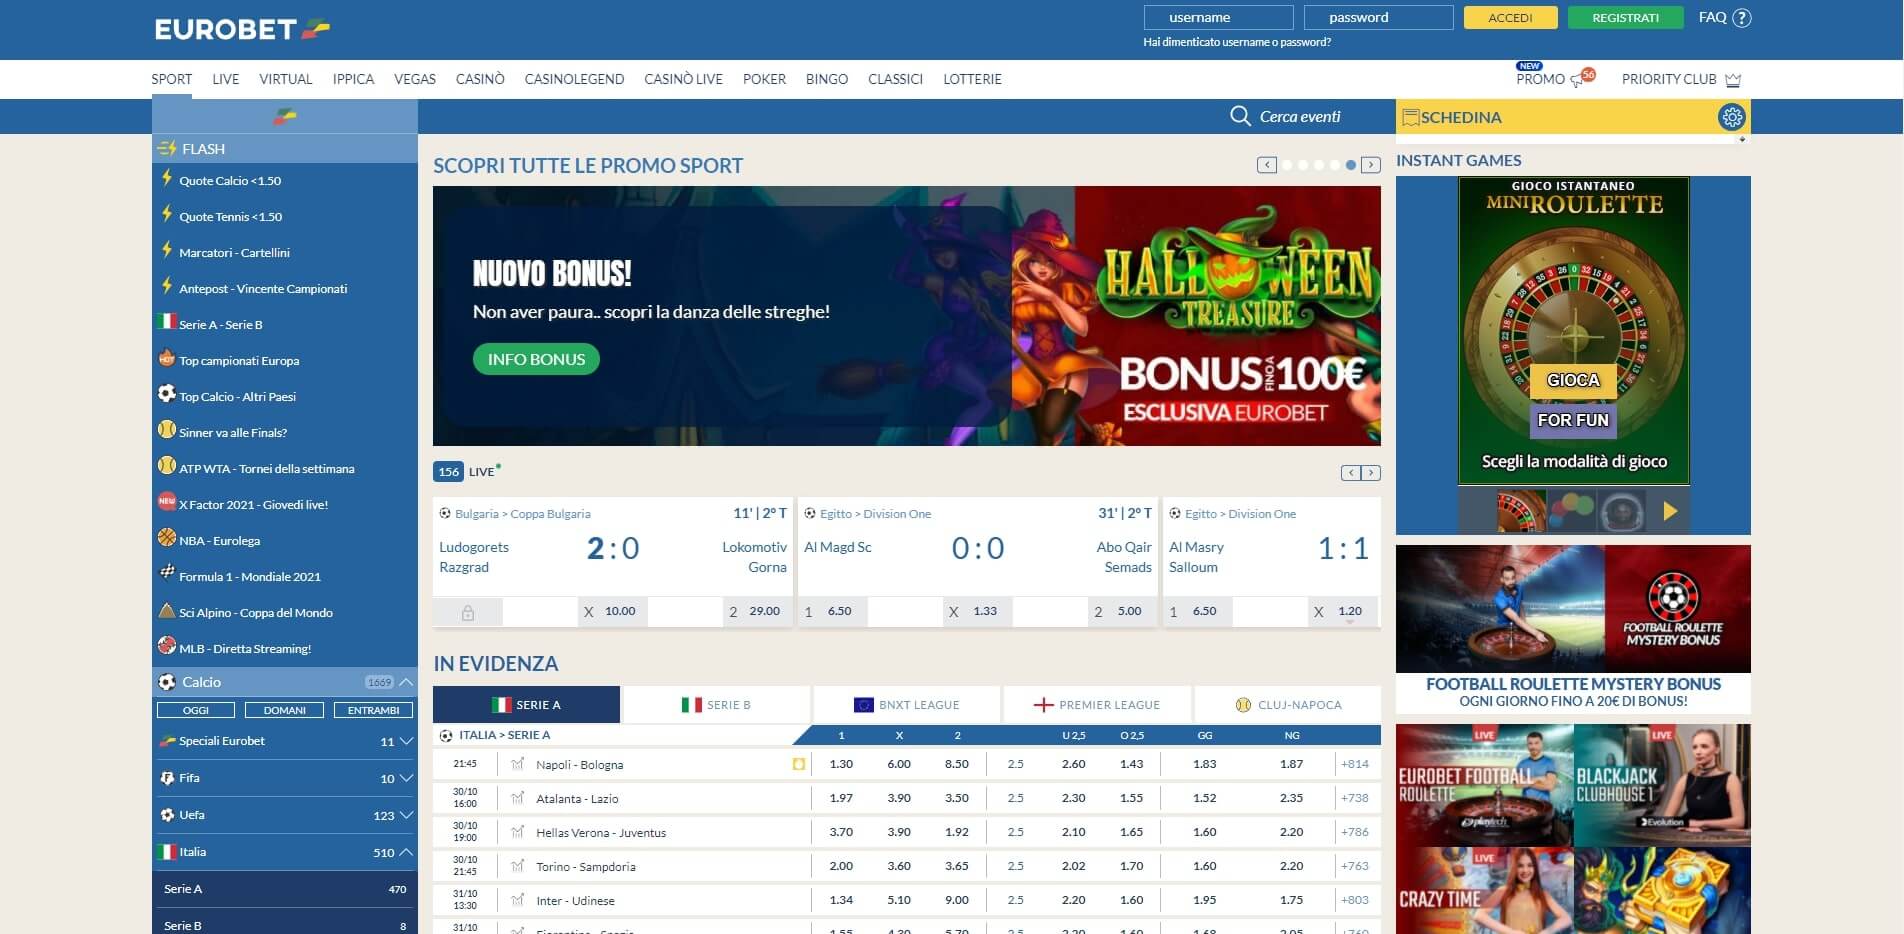
Task: Click the lock icon on Ludogorets odds
Action: (x=468, y=611)
